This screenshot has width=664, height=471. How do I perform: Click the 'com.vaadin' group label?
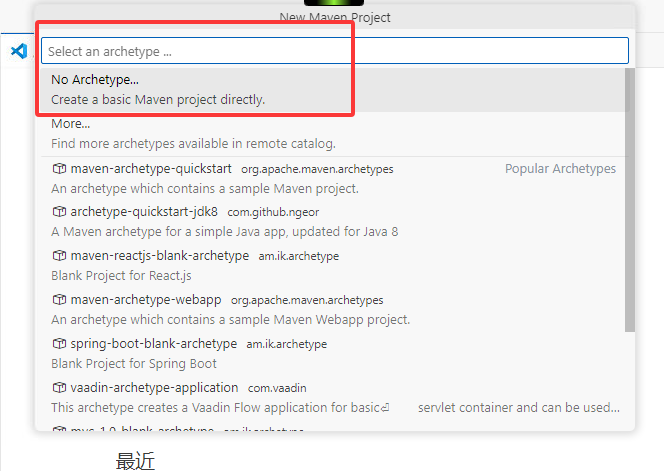pyautogui.click(x=277, y=388)
